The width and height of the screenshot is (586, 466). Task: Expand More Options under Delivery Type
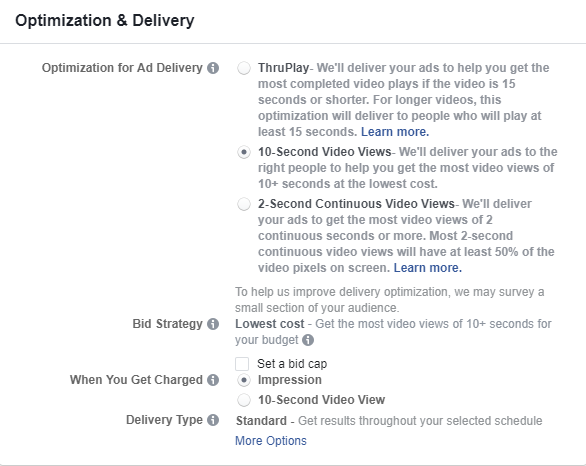click(271, 441)
